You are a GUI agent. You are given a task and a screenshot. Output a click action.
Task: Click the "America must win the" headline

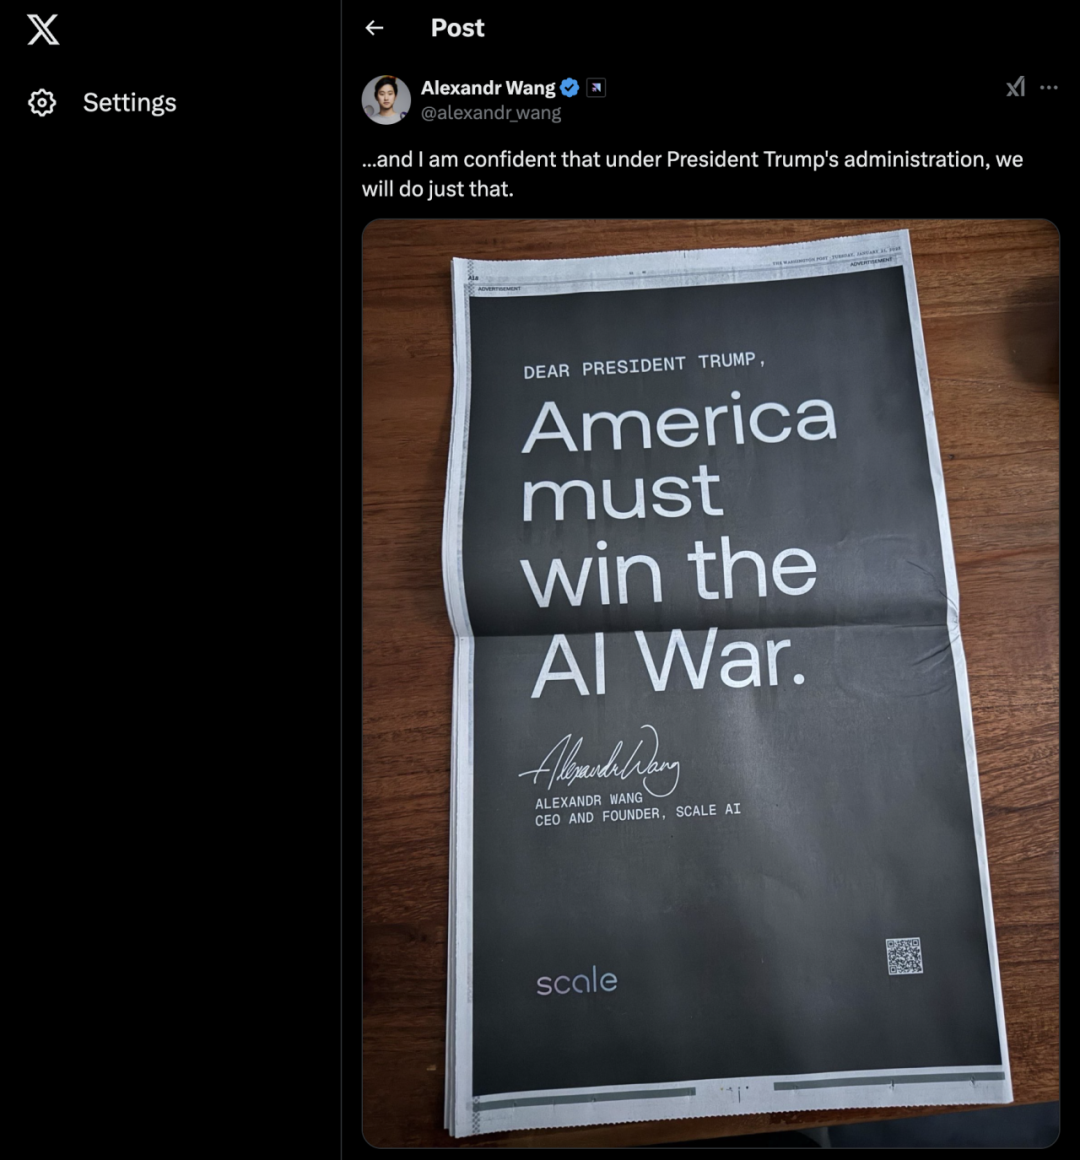(x=678, y=498)
